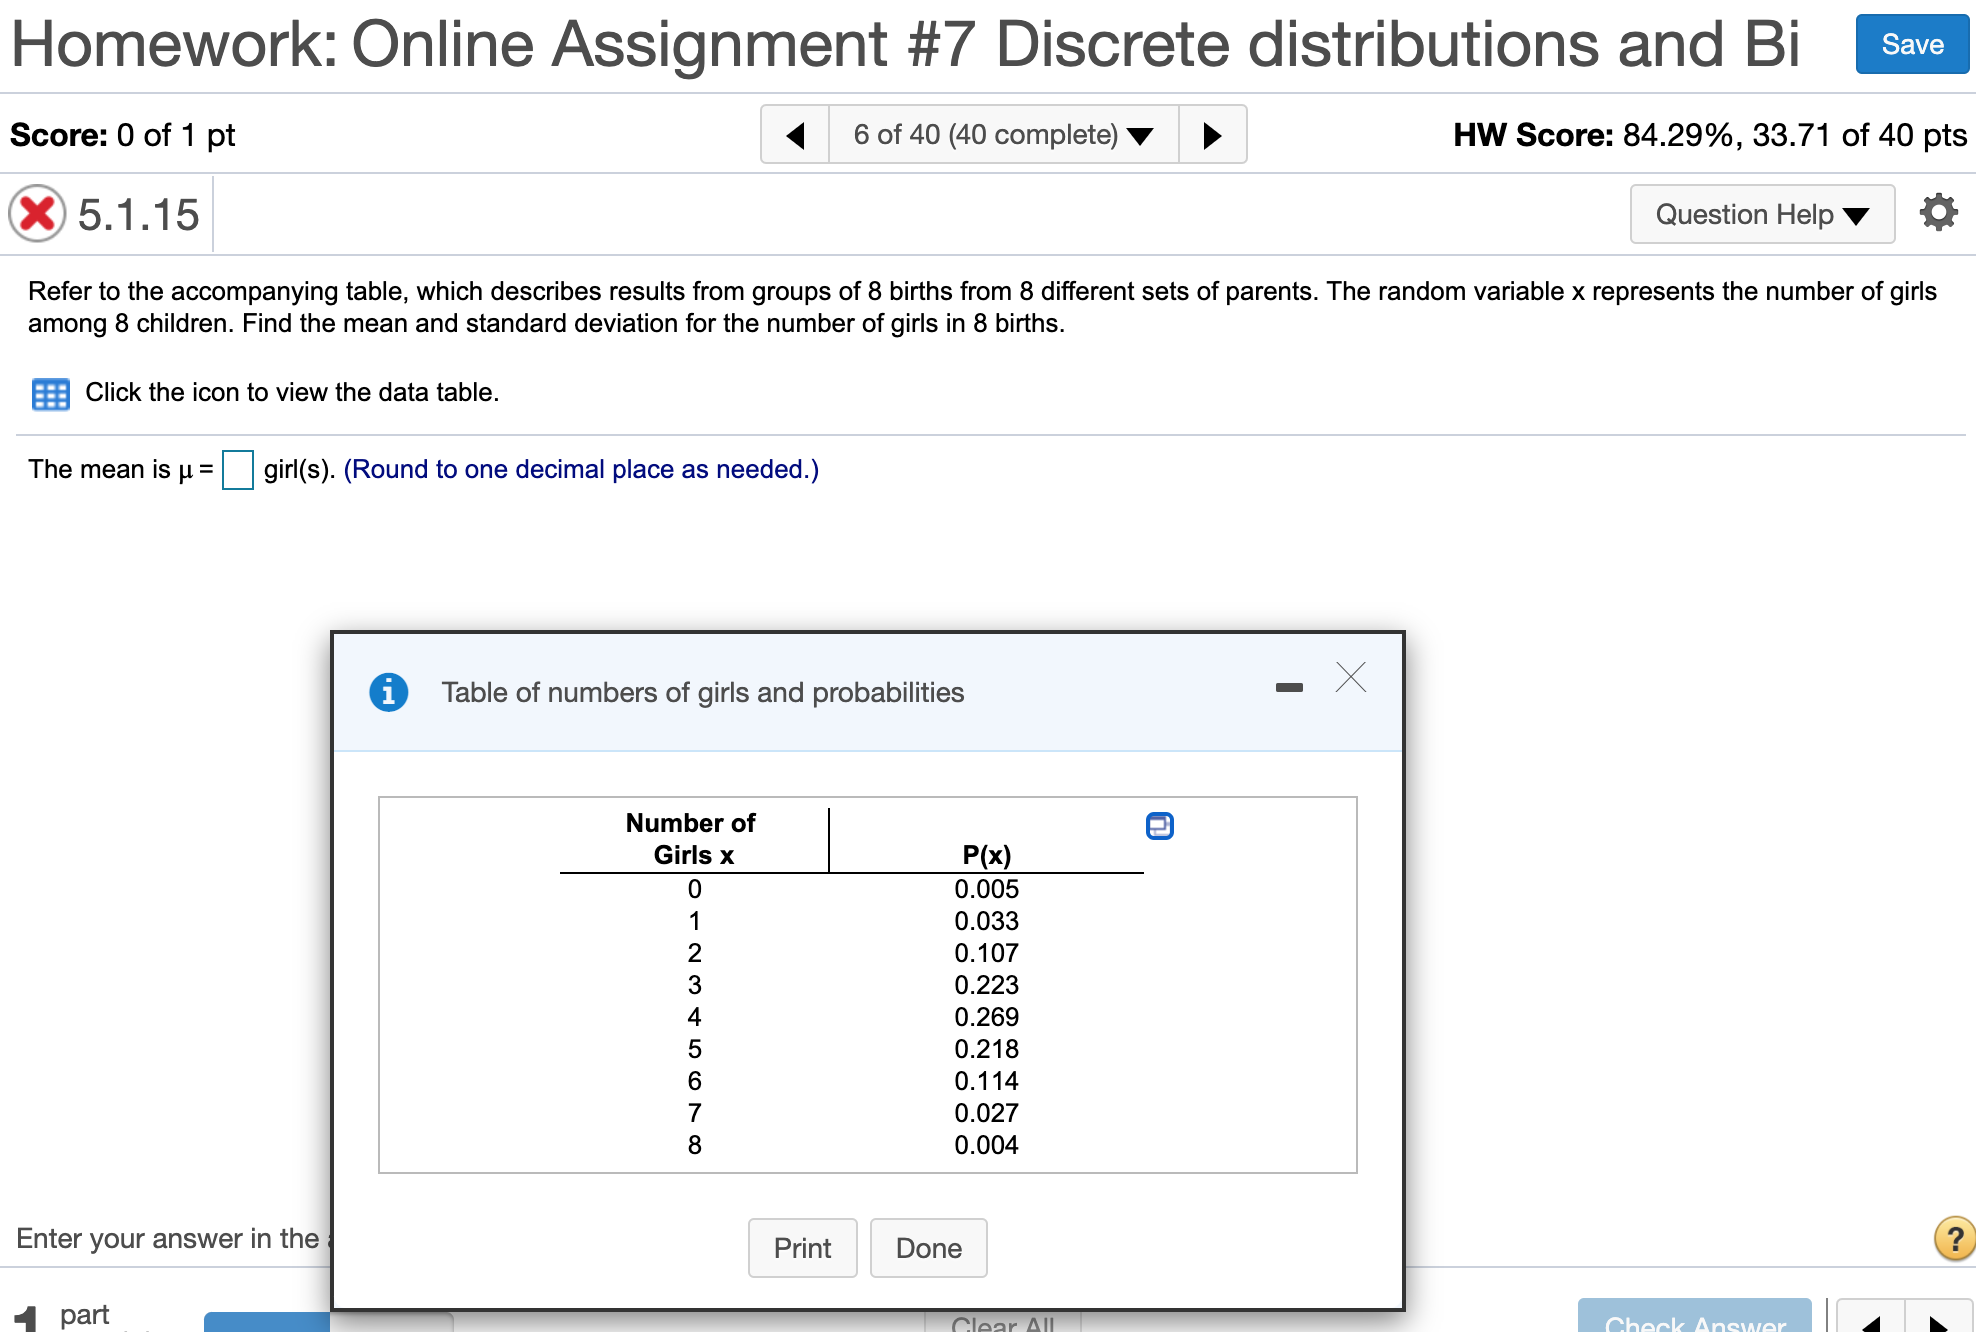Select probability value 0.004
The height and width of the screenshot is (1332, 1976).
pos(986,1145)
